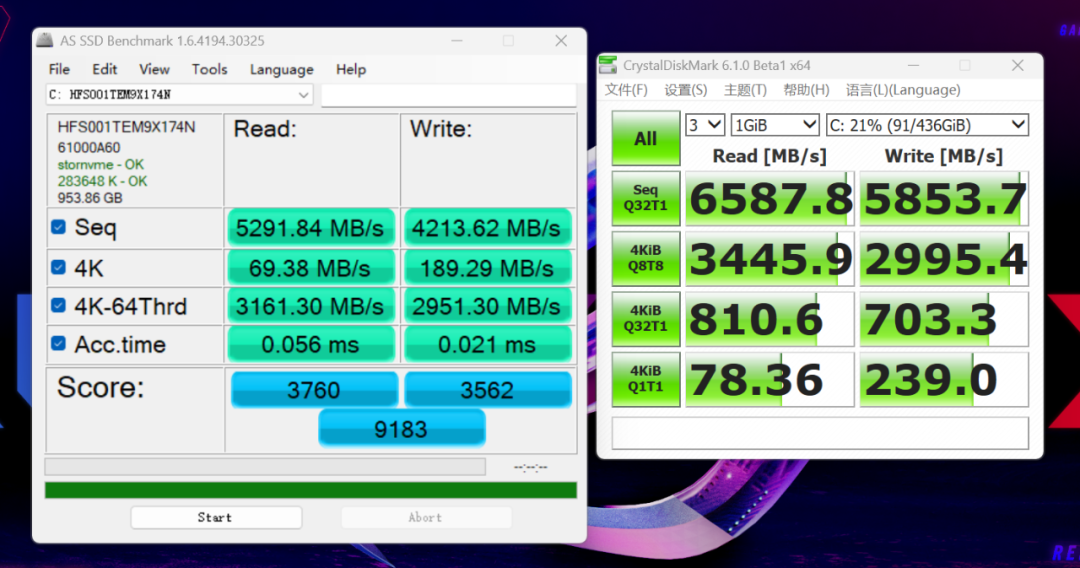This screenshot has height=568, width=1080.
Task: Close the AS SSD Benchmark window
Action: pos(561,41)
